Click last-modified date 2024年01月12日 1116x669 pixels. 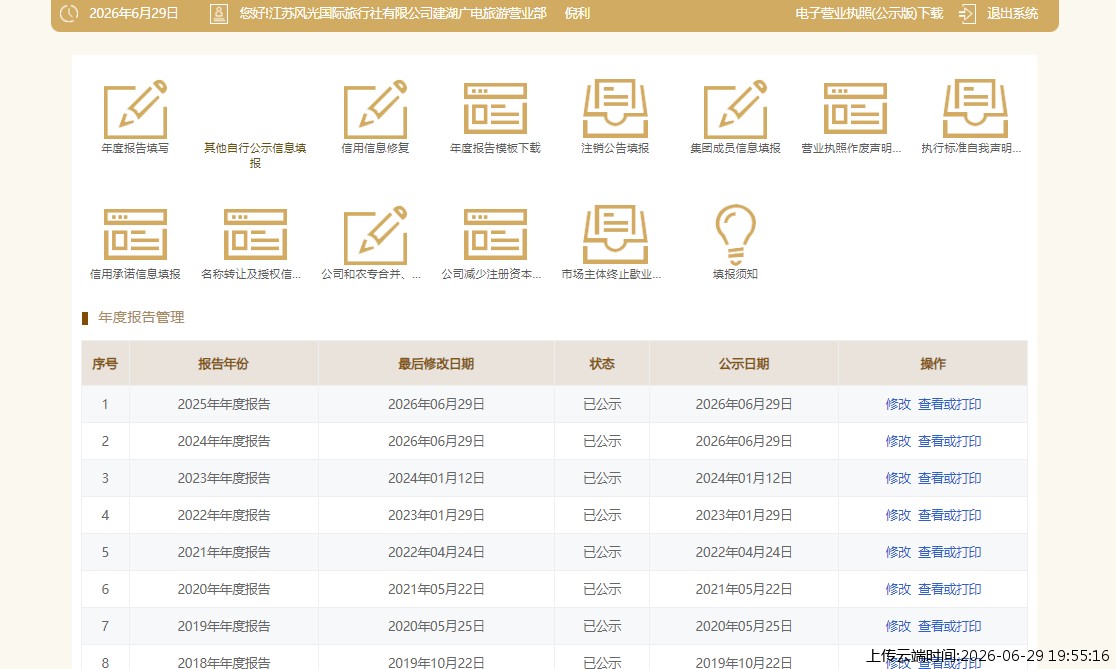(x=436, y=478)
